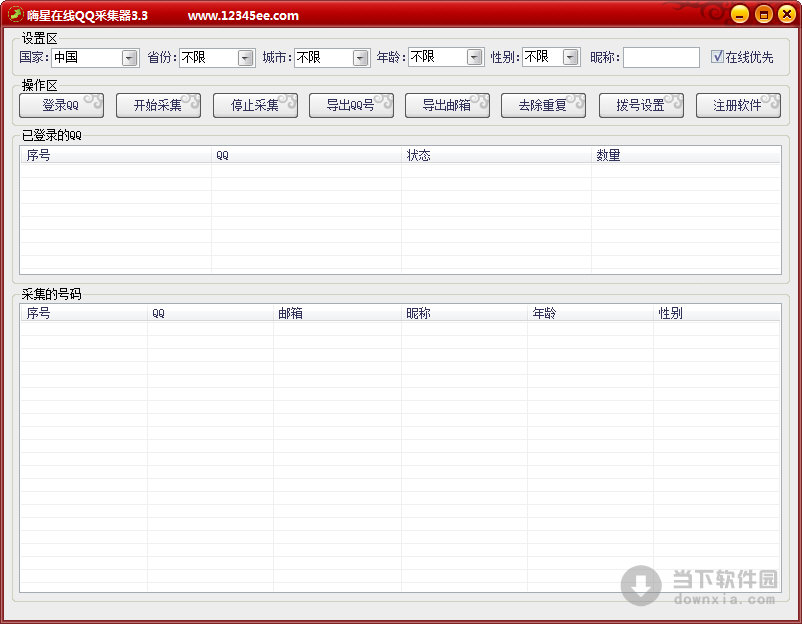Screen dimensions: 802x624
Task: Start collecting with 开始采集 button
Action: pos(158,105)
